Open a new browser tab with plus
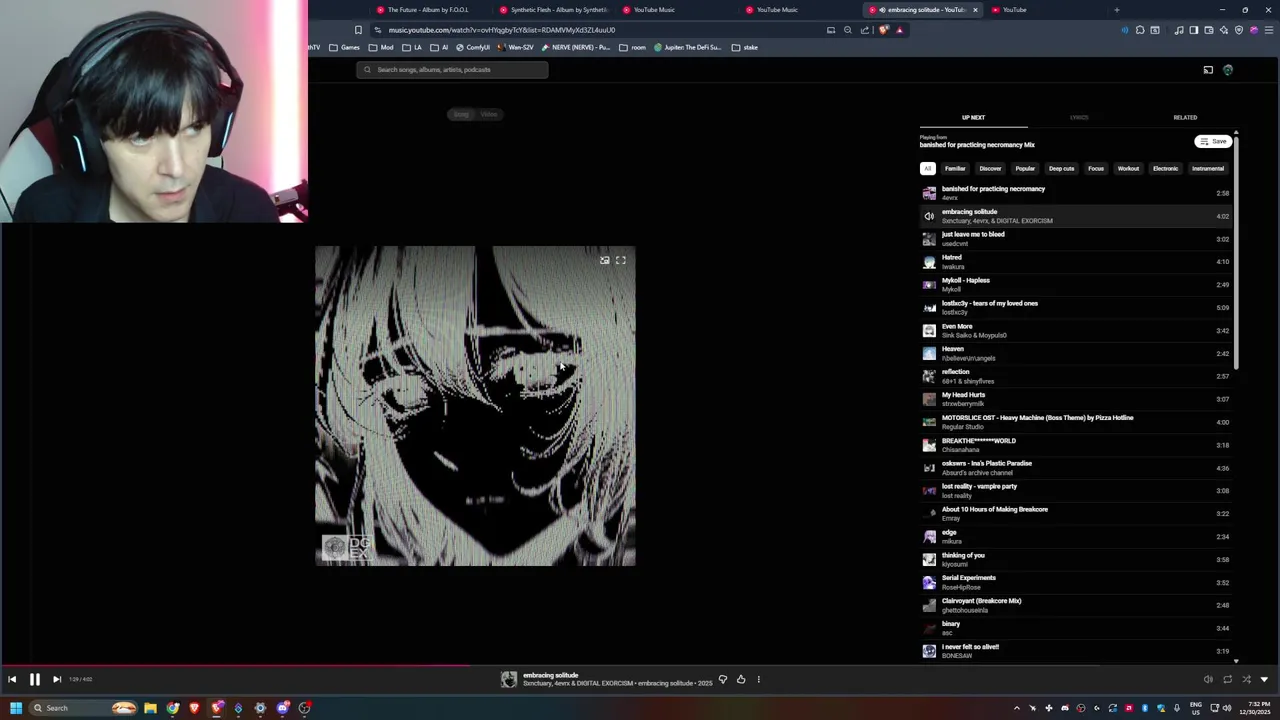The width and height of the screenshot is (1280, 720). (x=1117, y=10)
